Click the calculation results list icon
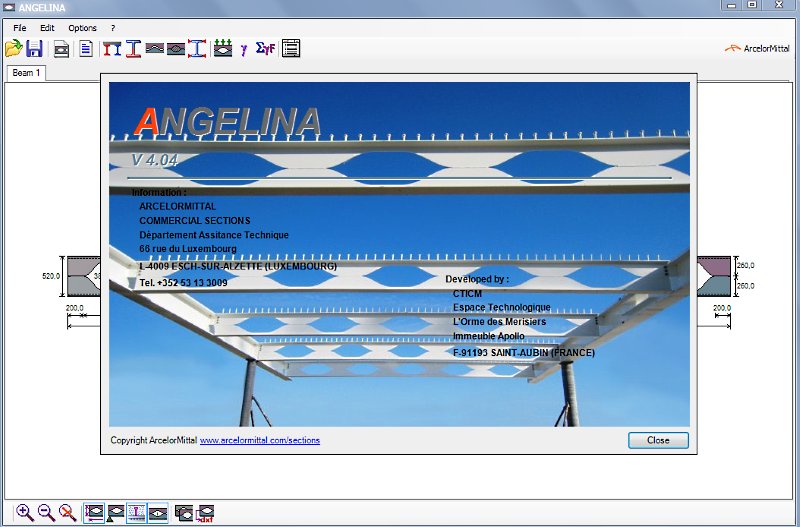Screen dimensions: 800x527 click(x=291, y=48)
